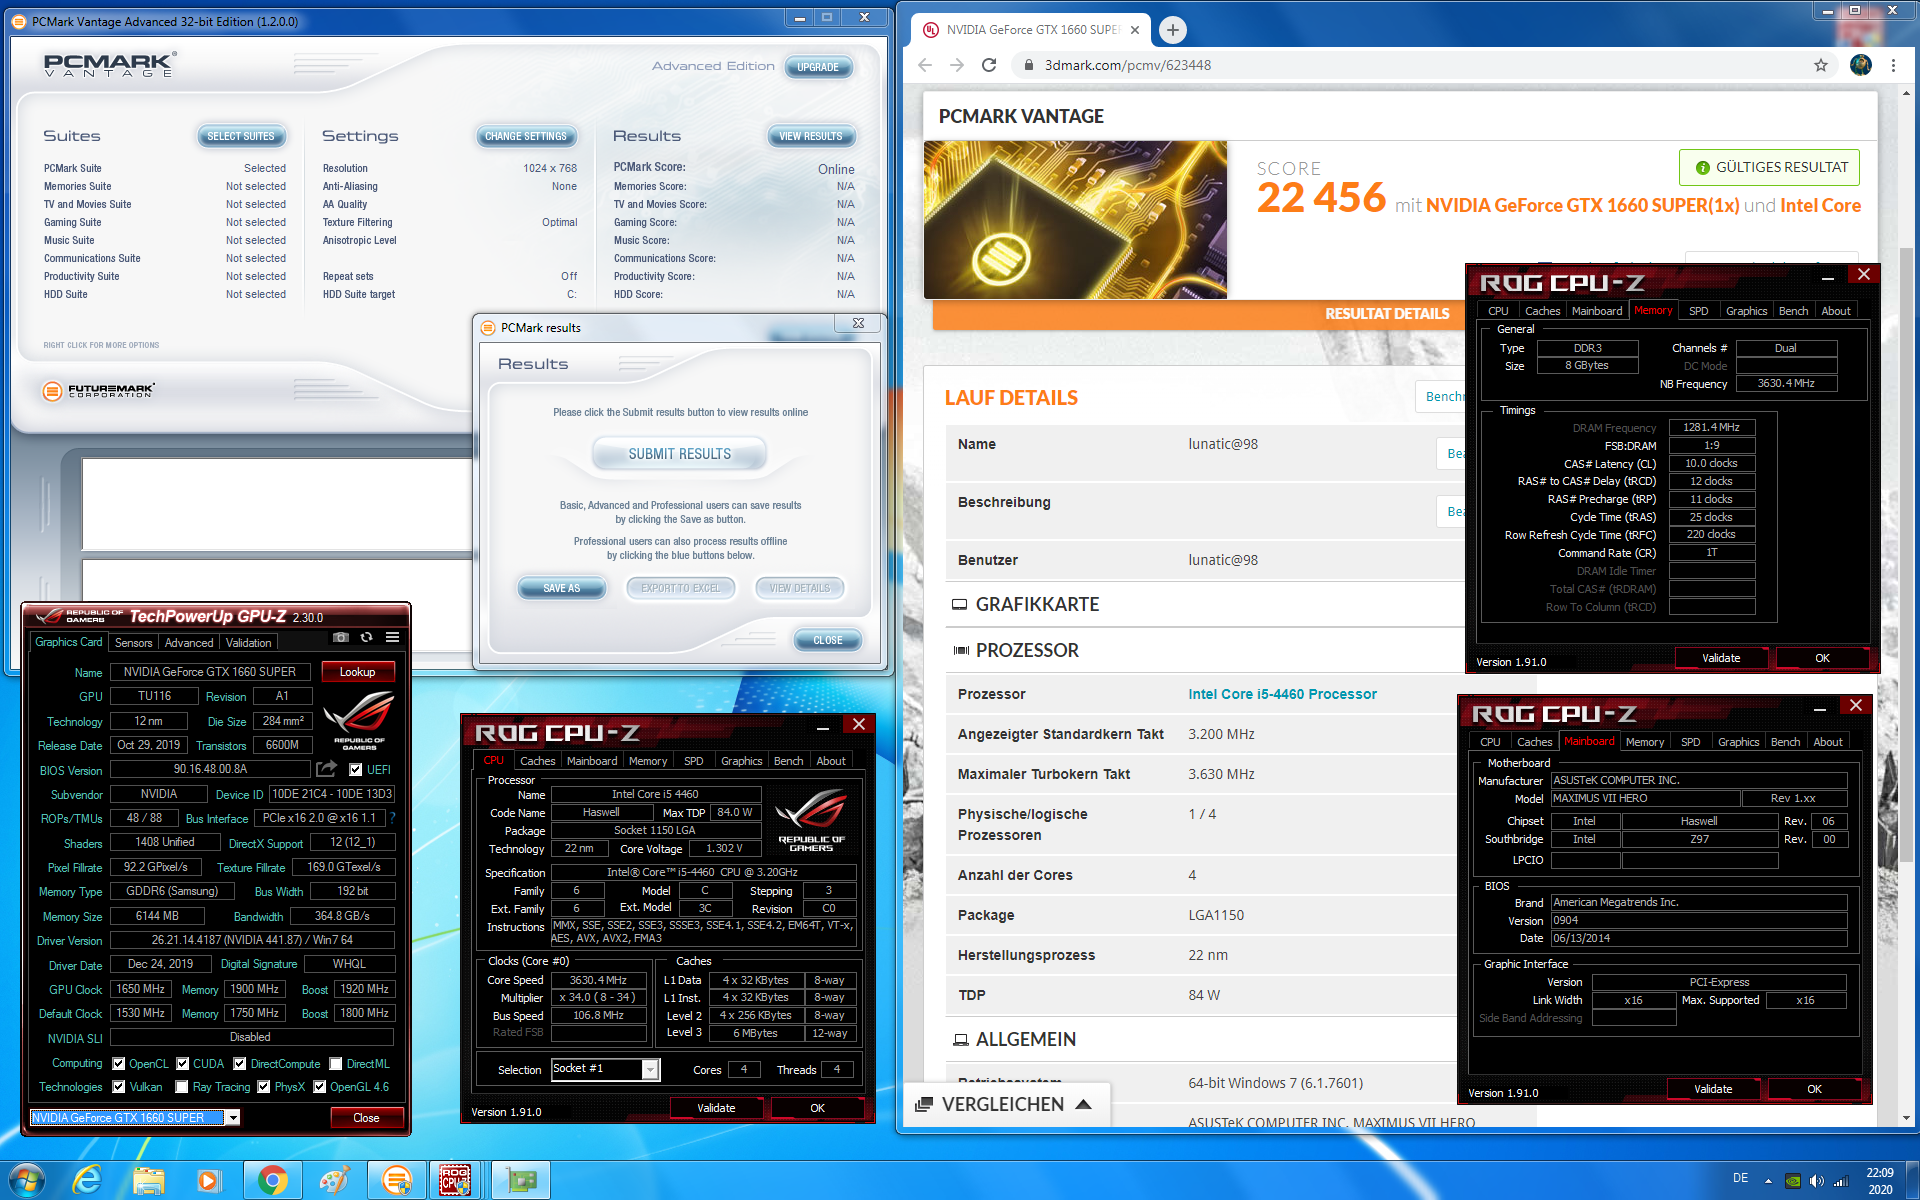The height and width of the screenshot is (1200, 1920).
Task: Click the GPU-Z screenshot camera icon
Action: pyautogui.click(x=340, y=637)
